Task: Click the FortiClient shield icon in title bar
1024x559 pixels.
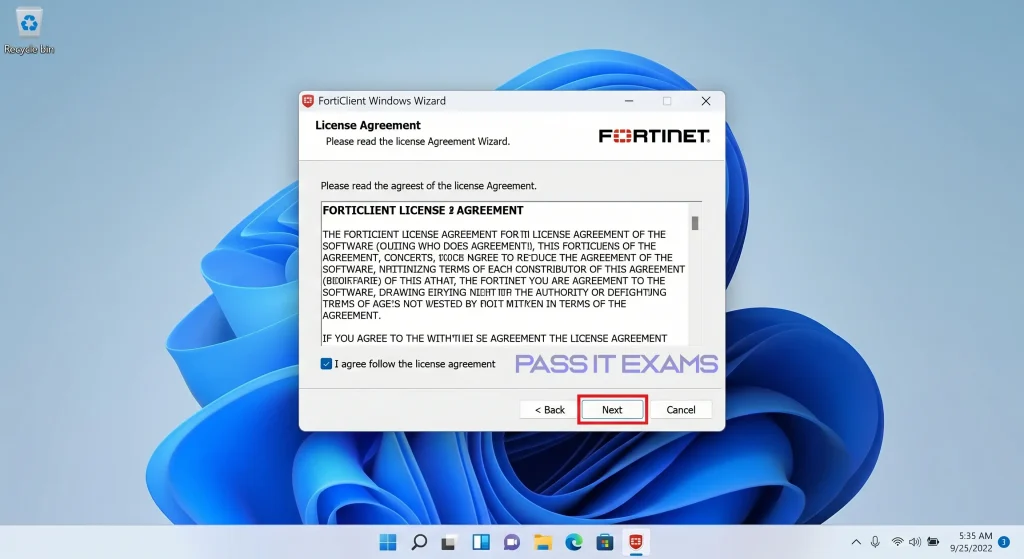Action: tap(308, 101)
